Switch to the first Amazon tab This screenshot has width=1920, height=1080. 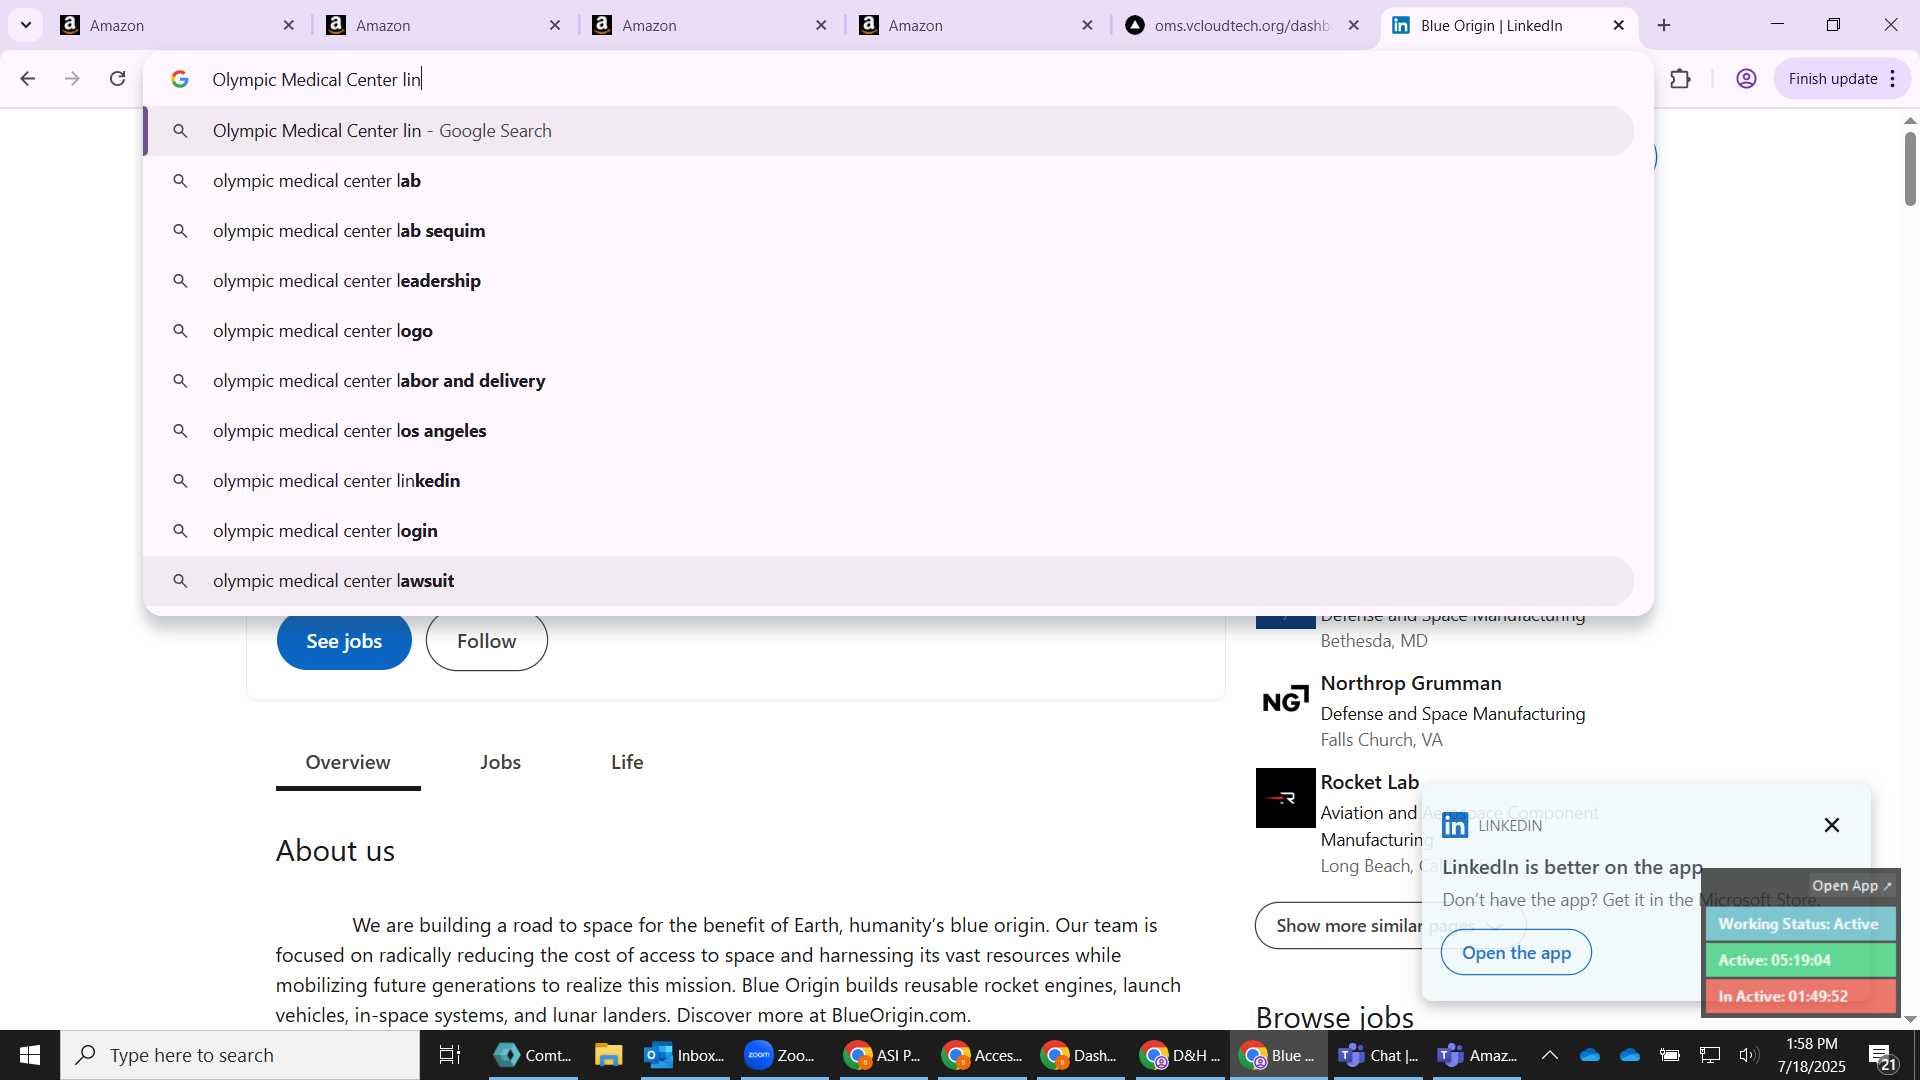[x=178, y=25]
